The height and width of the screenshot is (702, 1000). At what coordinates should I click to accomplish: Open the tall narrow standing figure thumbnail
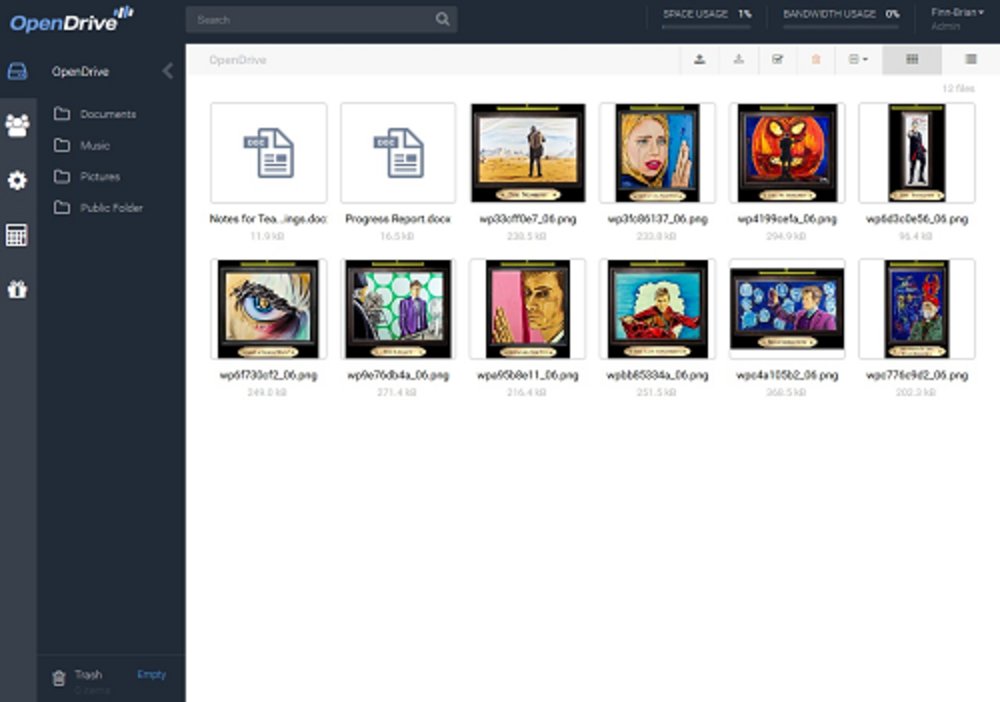[x=916, y=153]
